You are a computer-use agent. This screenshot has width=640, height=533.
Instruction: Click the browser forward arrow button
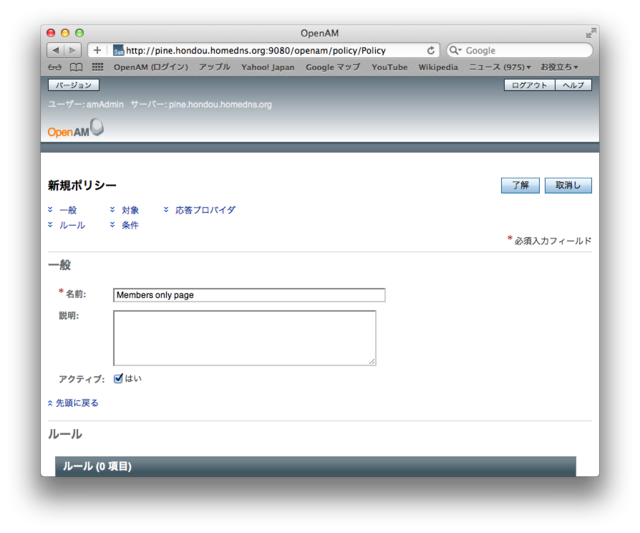pyautogui.click(x=73, y=50)
